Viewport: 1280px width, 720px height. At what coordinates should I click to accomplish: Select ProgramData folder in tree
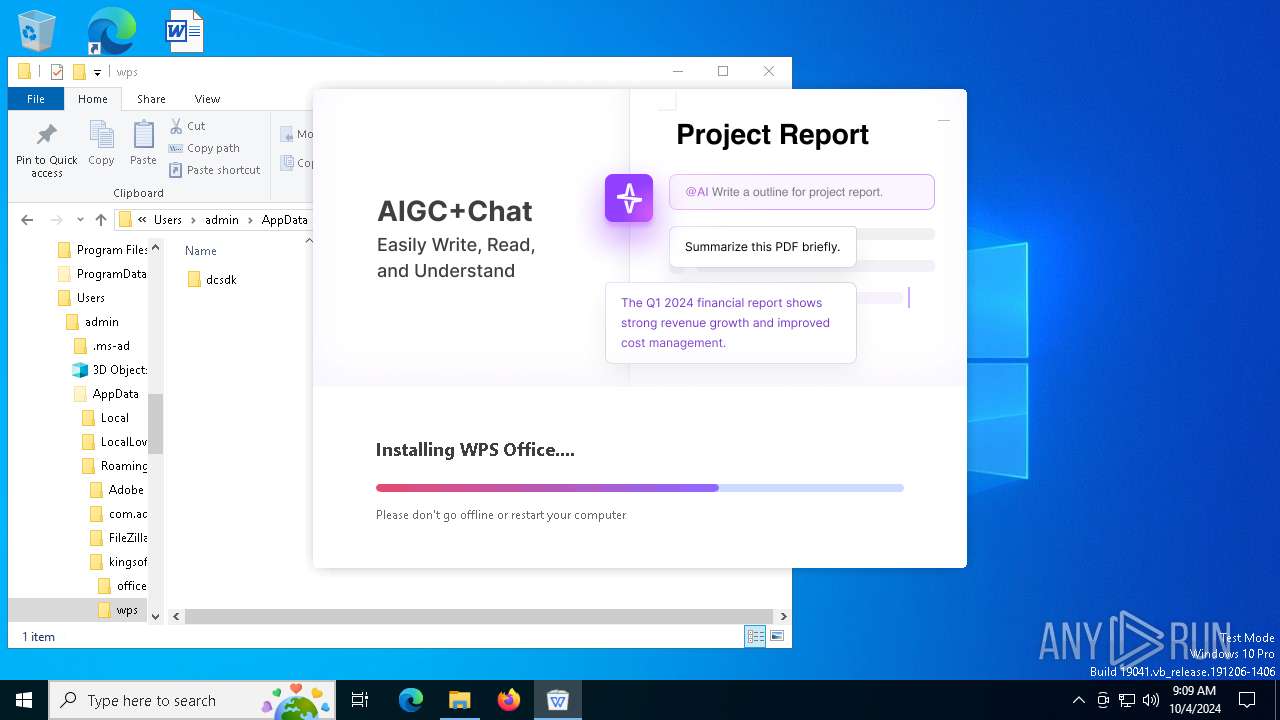pyautogui.click(x=102, y=274)
